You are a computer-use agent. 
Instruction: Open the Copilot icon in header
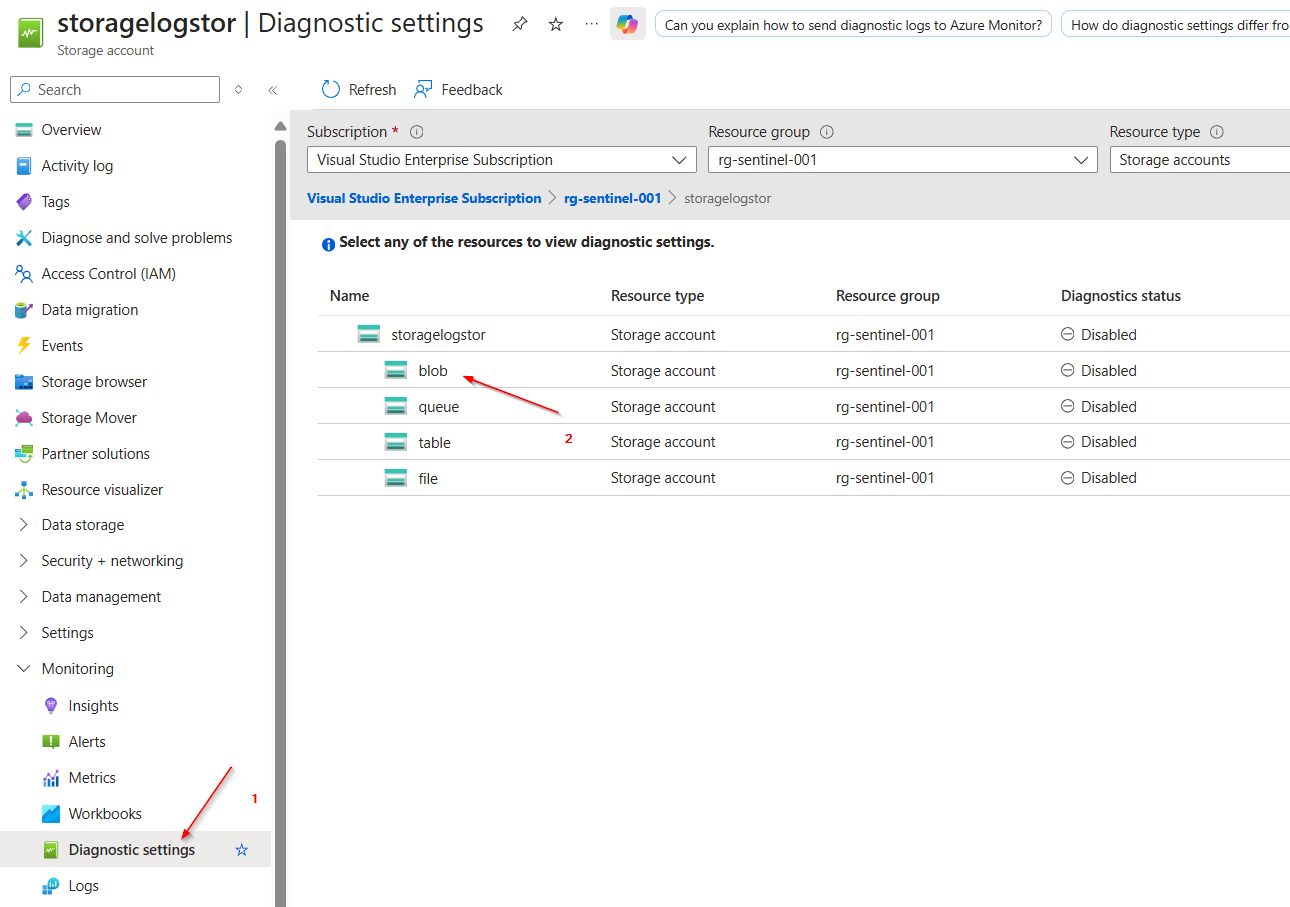click(627, 25)
